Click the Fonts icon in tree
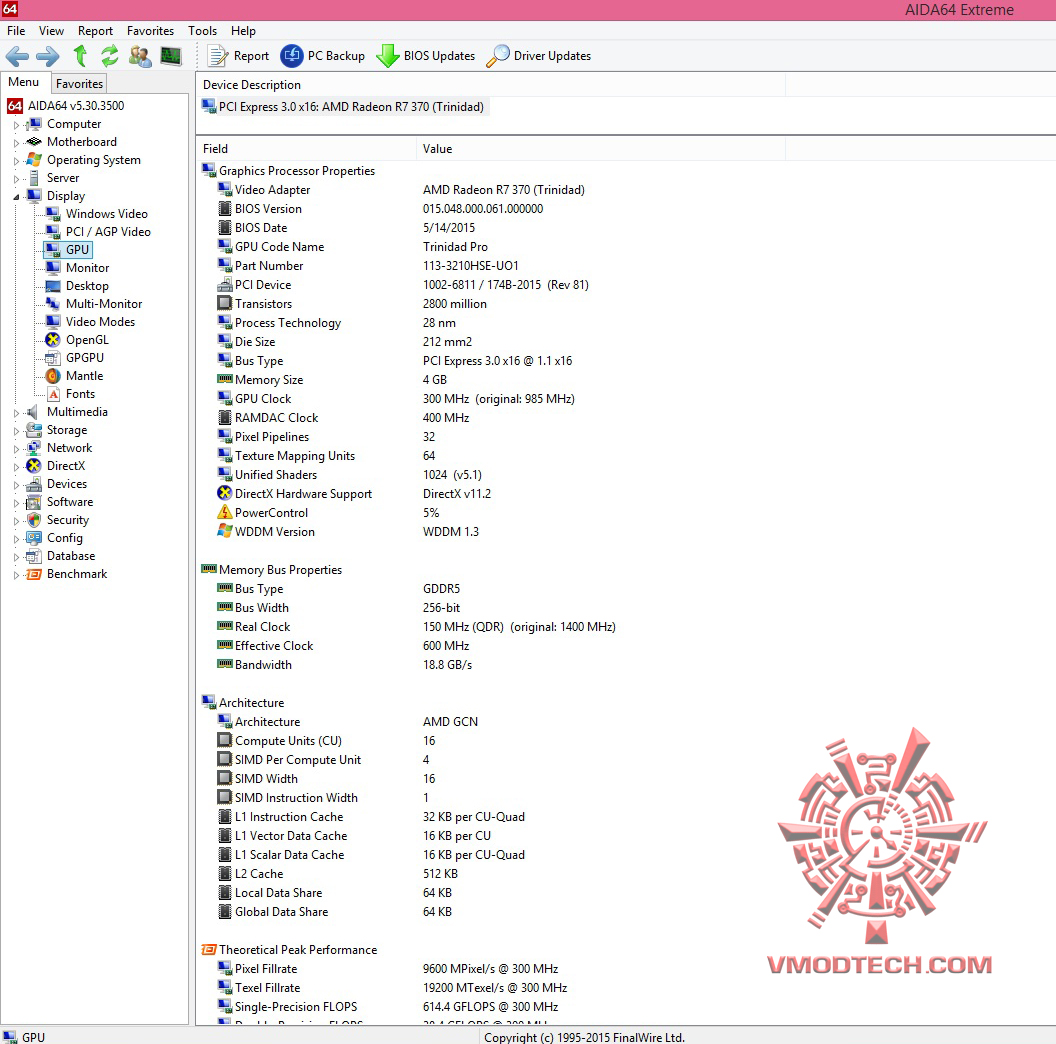 (54, 394)
